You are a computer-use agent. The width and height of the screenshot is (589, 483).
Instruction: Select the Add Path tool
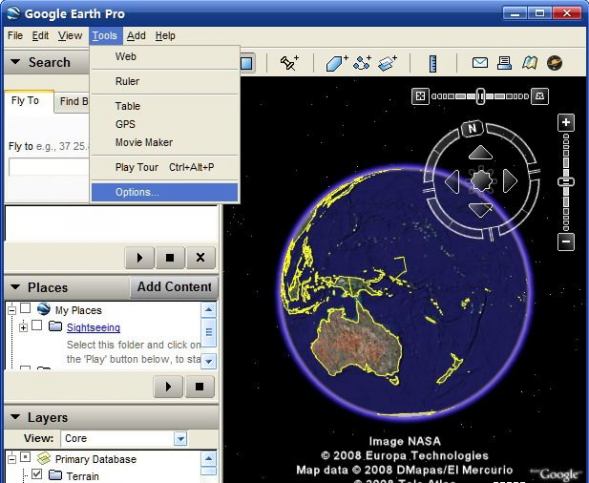[x=362, y=63]
